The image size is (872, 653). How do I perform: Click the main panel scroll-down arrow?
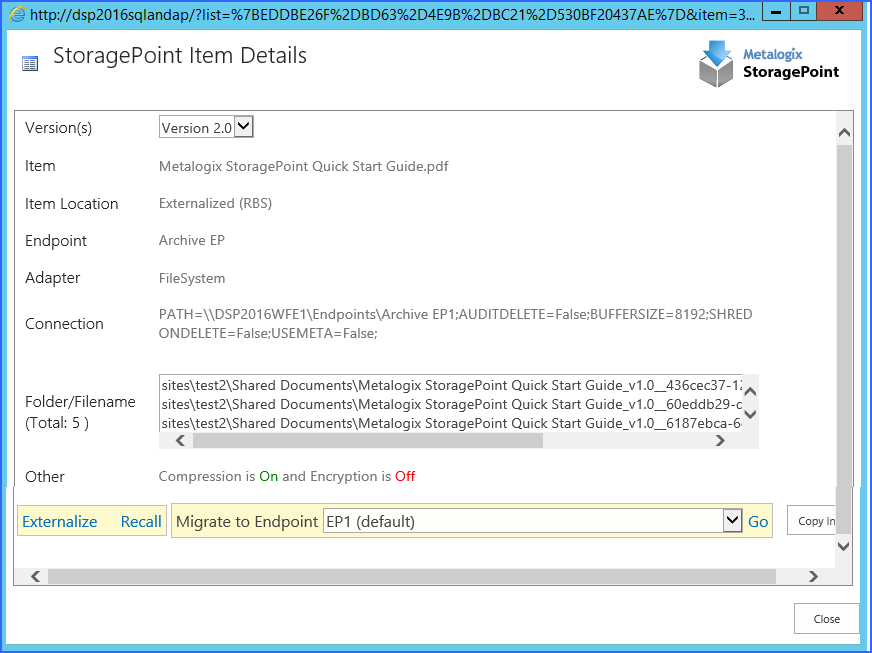pos(844,546)
